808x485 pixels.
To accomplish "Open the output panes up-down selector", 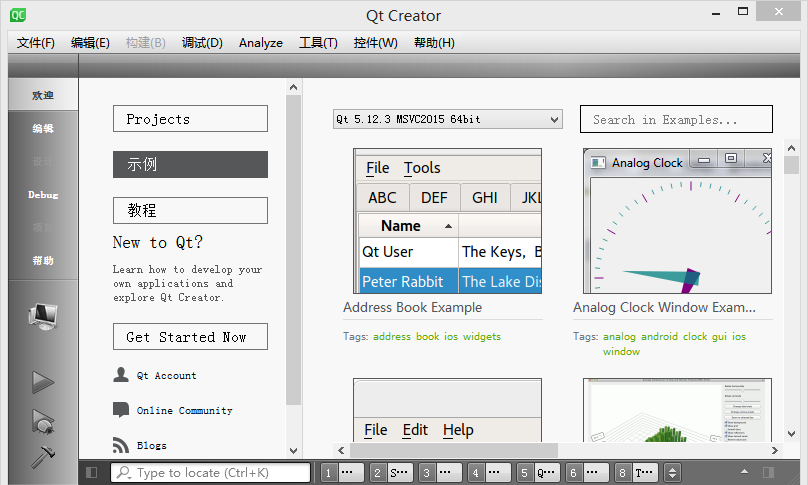I will 672,473.
